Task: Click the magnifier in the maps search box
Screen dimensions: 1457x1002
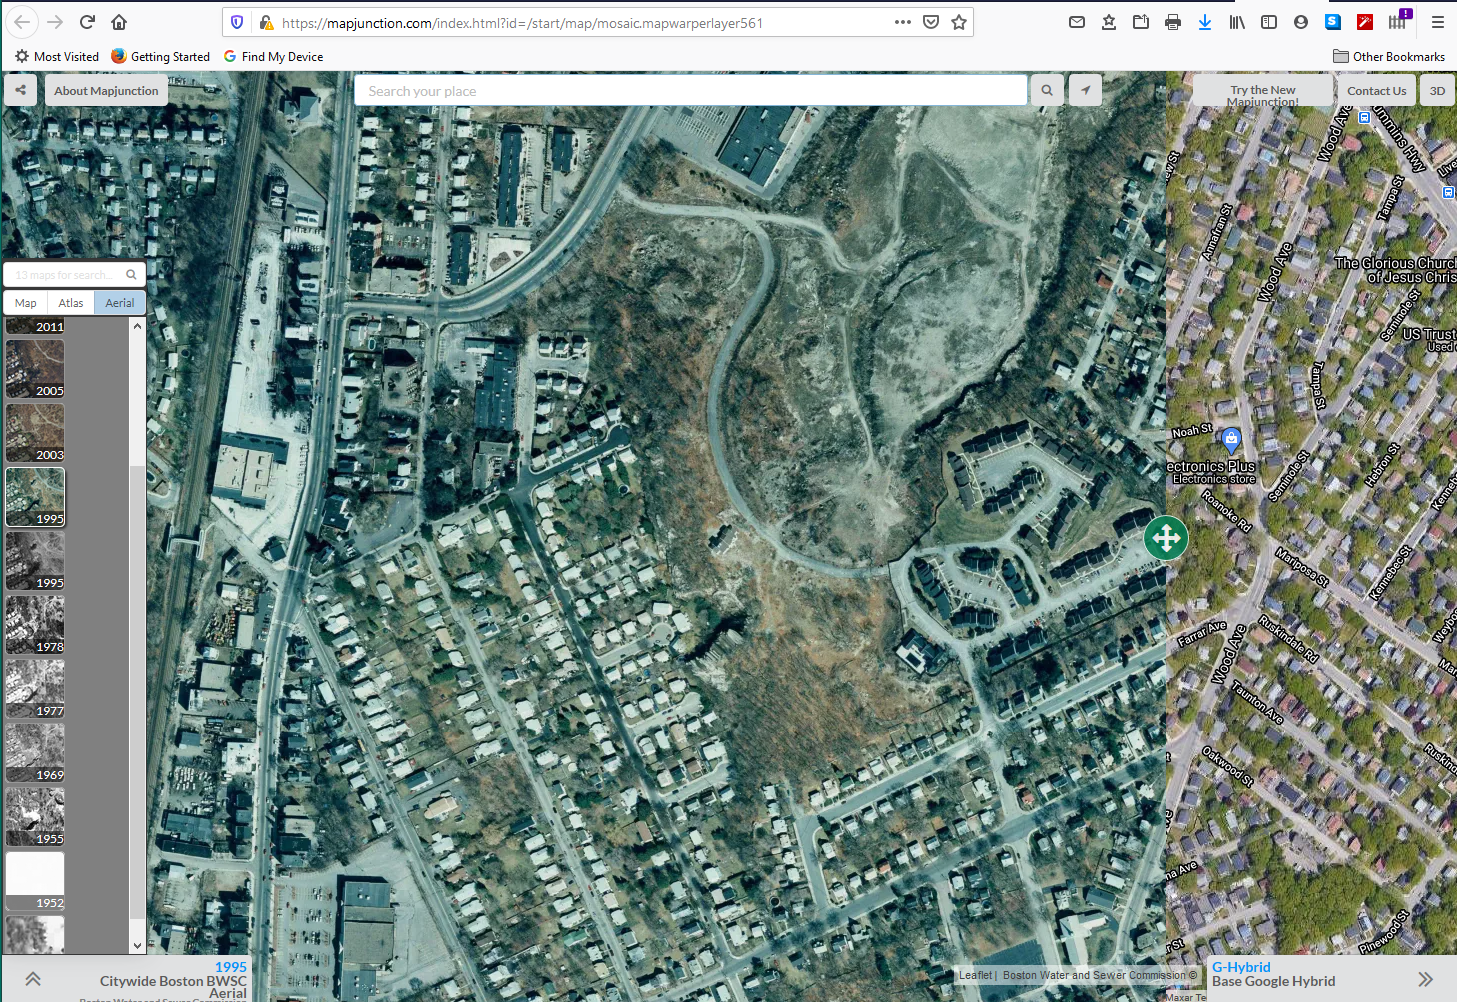Action: [131, 273]
